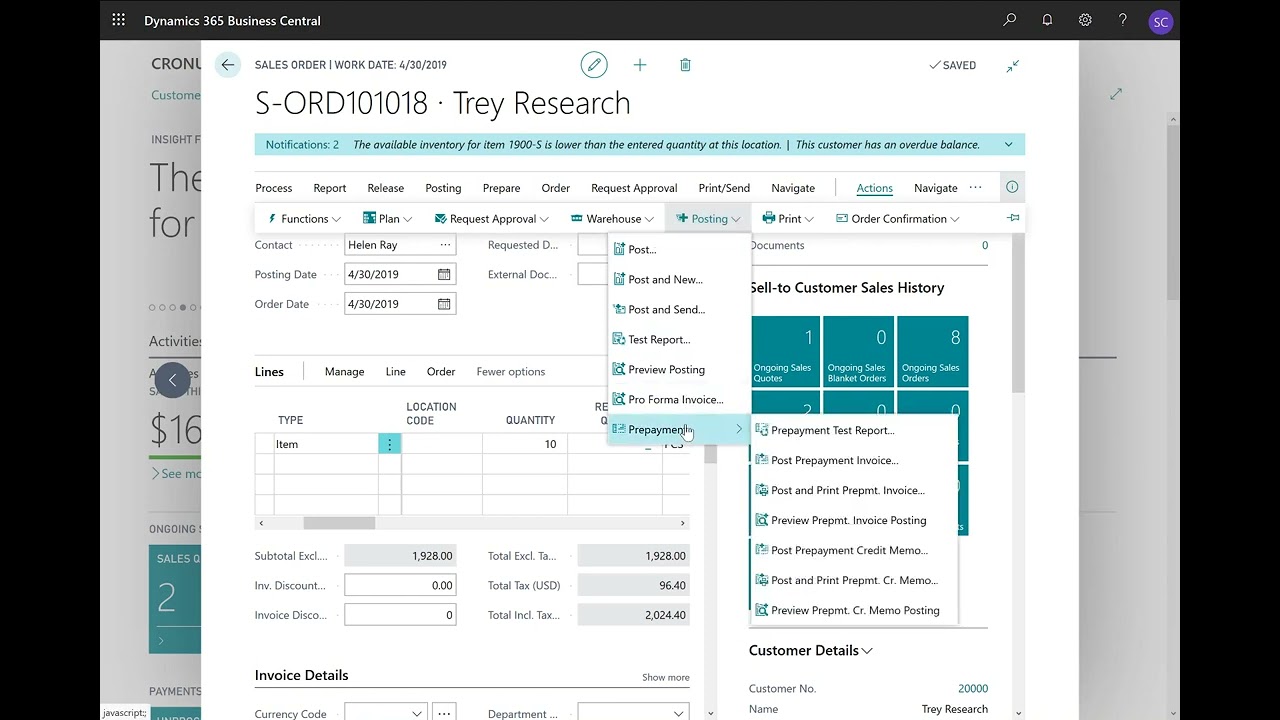Collapse the page with the shrink arrows icon

tap(1013, 65)
